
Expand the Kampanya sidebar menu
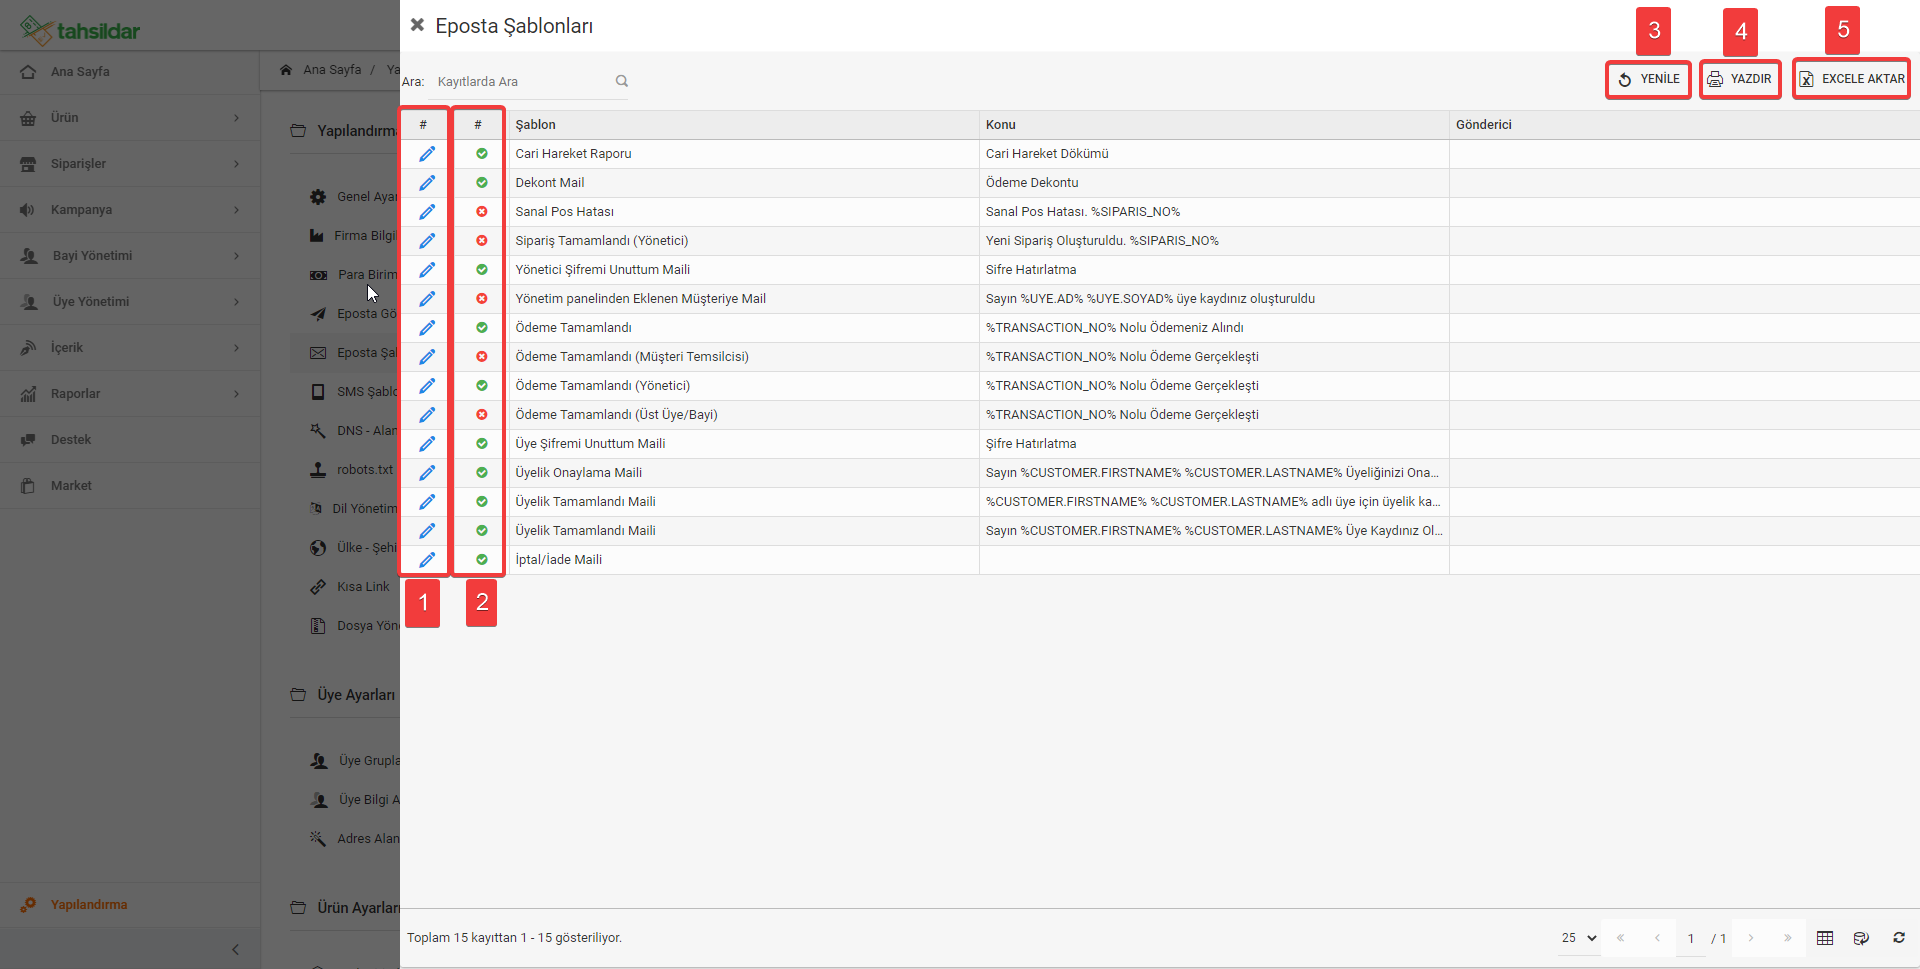(x=130, y=210)
